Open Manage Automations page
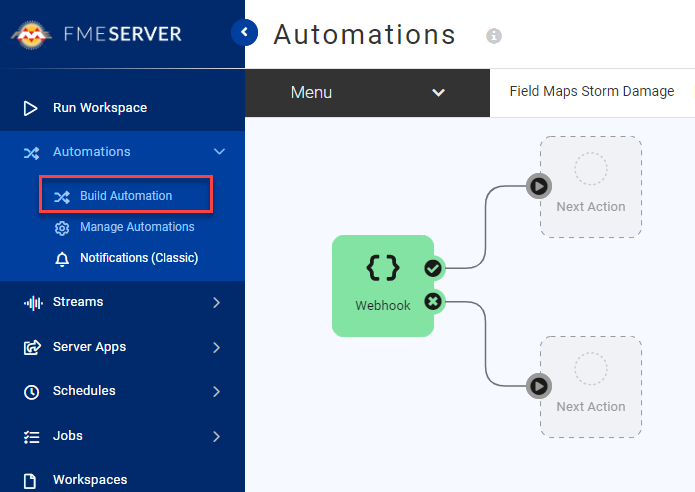Image resolution: width=695 pixels, height=492 pixels. pos(137,227)
